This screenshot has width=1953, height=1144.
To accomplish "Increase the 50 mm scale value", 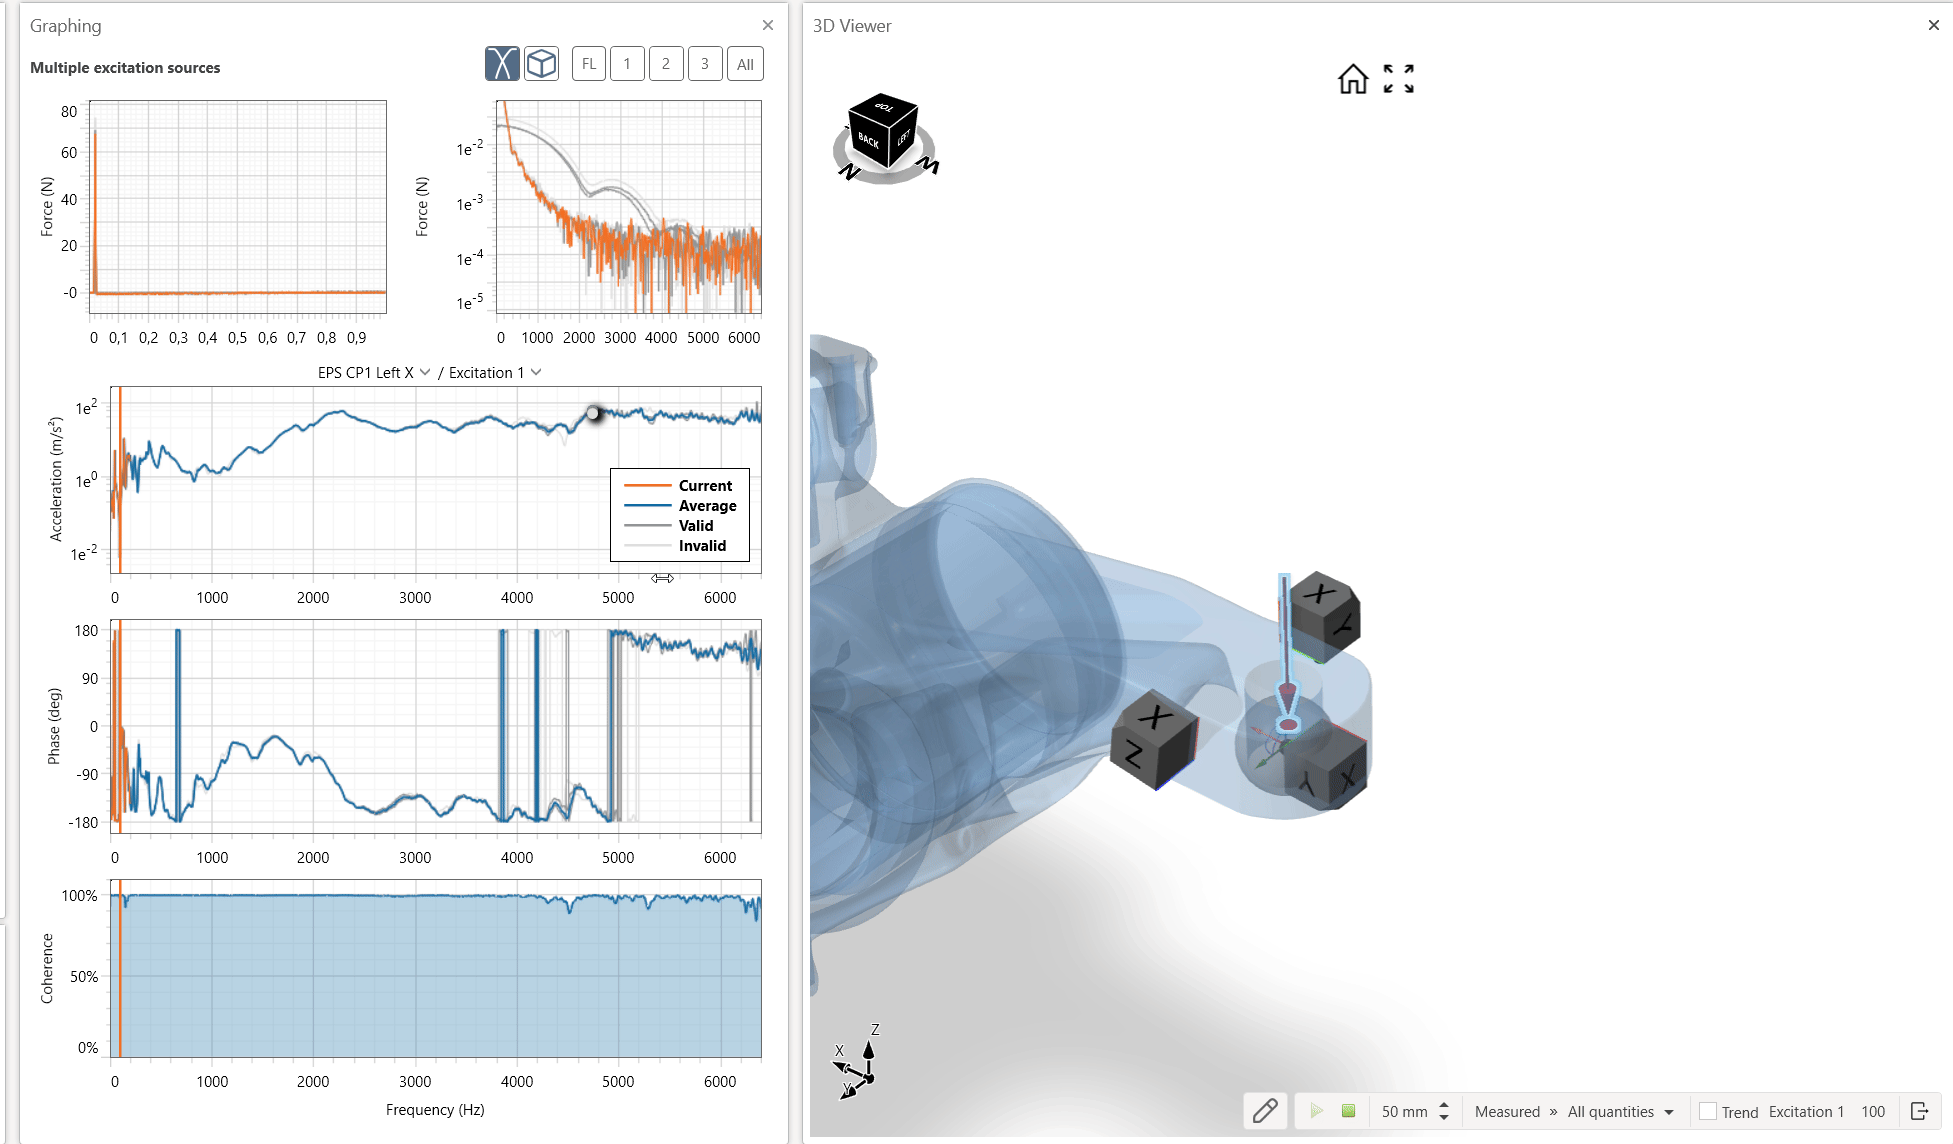I will pos(1444,1105).
